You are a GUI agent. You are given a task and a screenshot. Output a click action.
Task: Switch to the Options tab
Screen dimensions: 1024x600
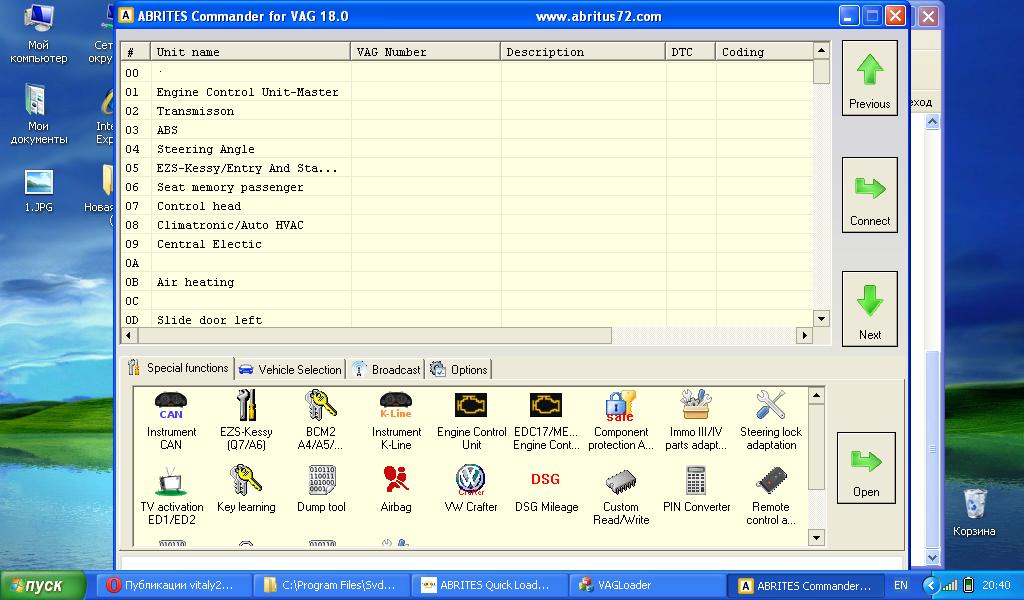(x=459, y=370)
